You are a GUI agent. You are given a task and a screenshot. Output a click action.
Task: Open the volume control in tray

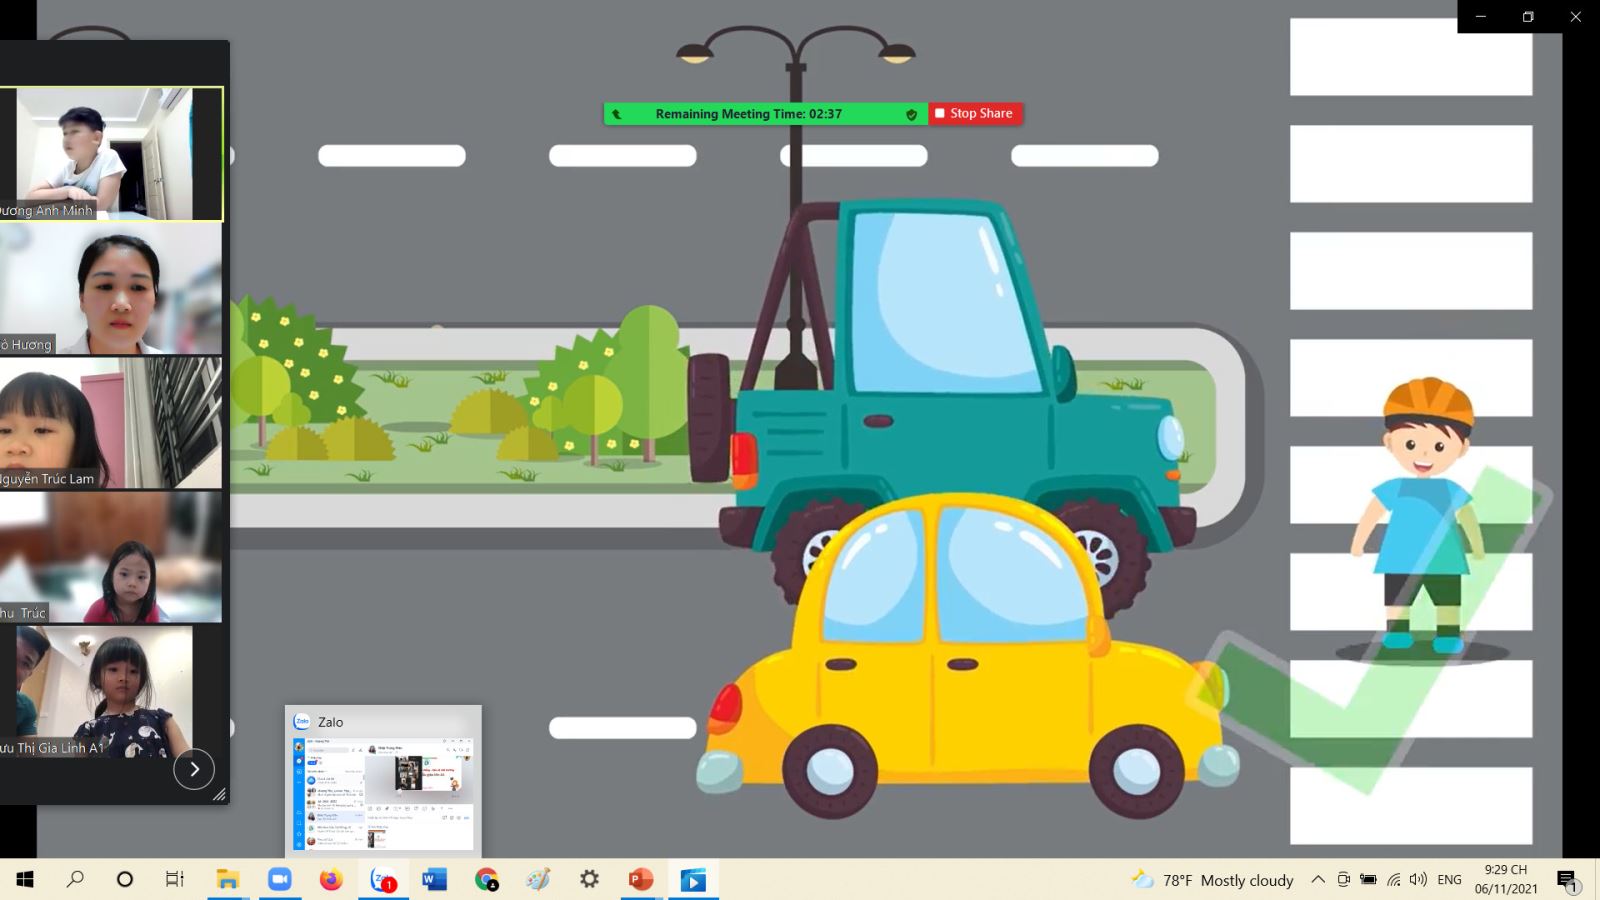click(1418, 880)
